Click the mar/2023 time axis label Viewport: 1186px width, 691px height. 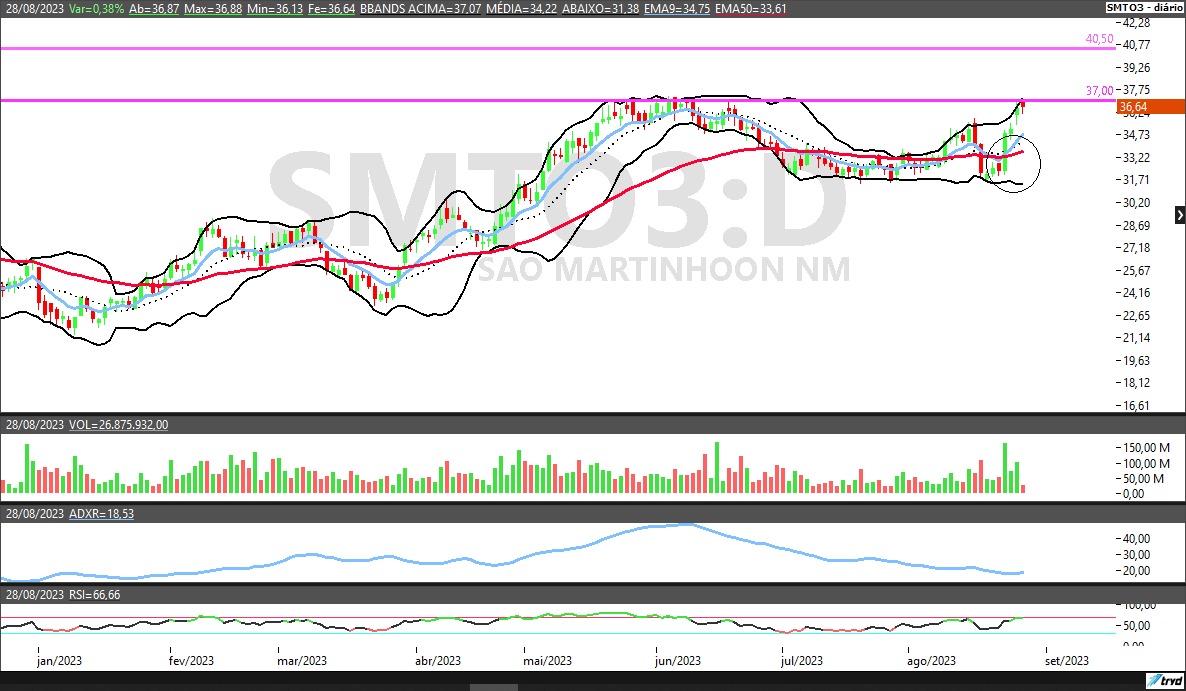pos(302,661)
